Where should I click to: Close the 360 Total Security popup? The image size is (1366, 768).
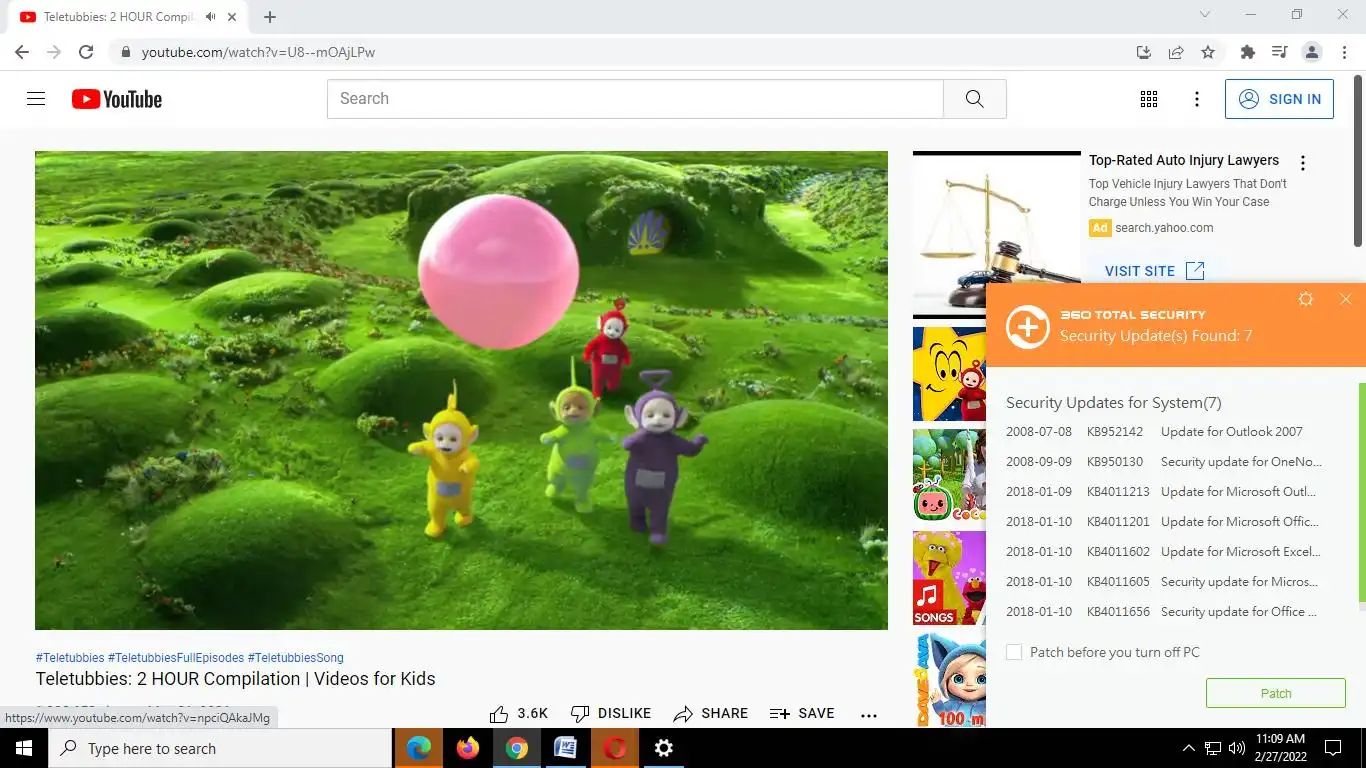coord(1346,299)
